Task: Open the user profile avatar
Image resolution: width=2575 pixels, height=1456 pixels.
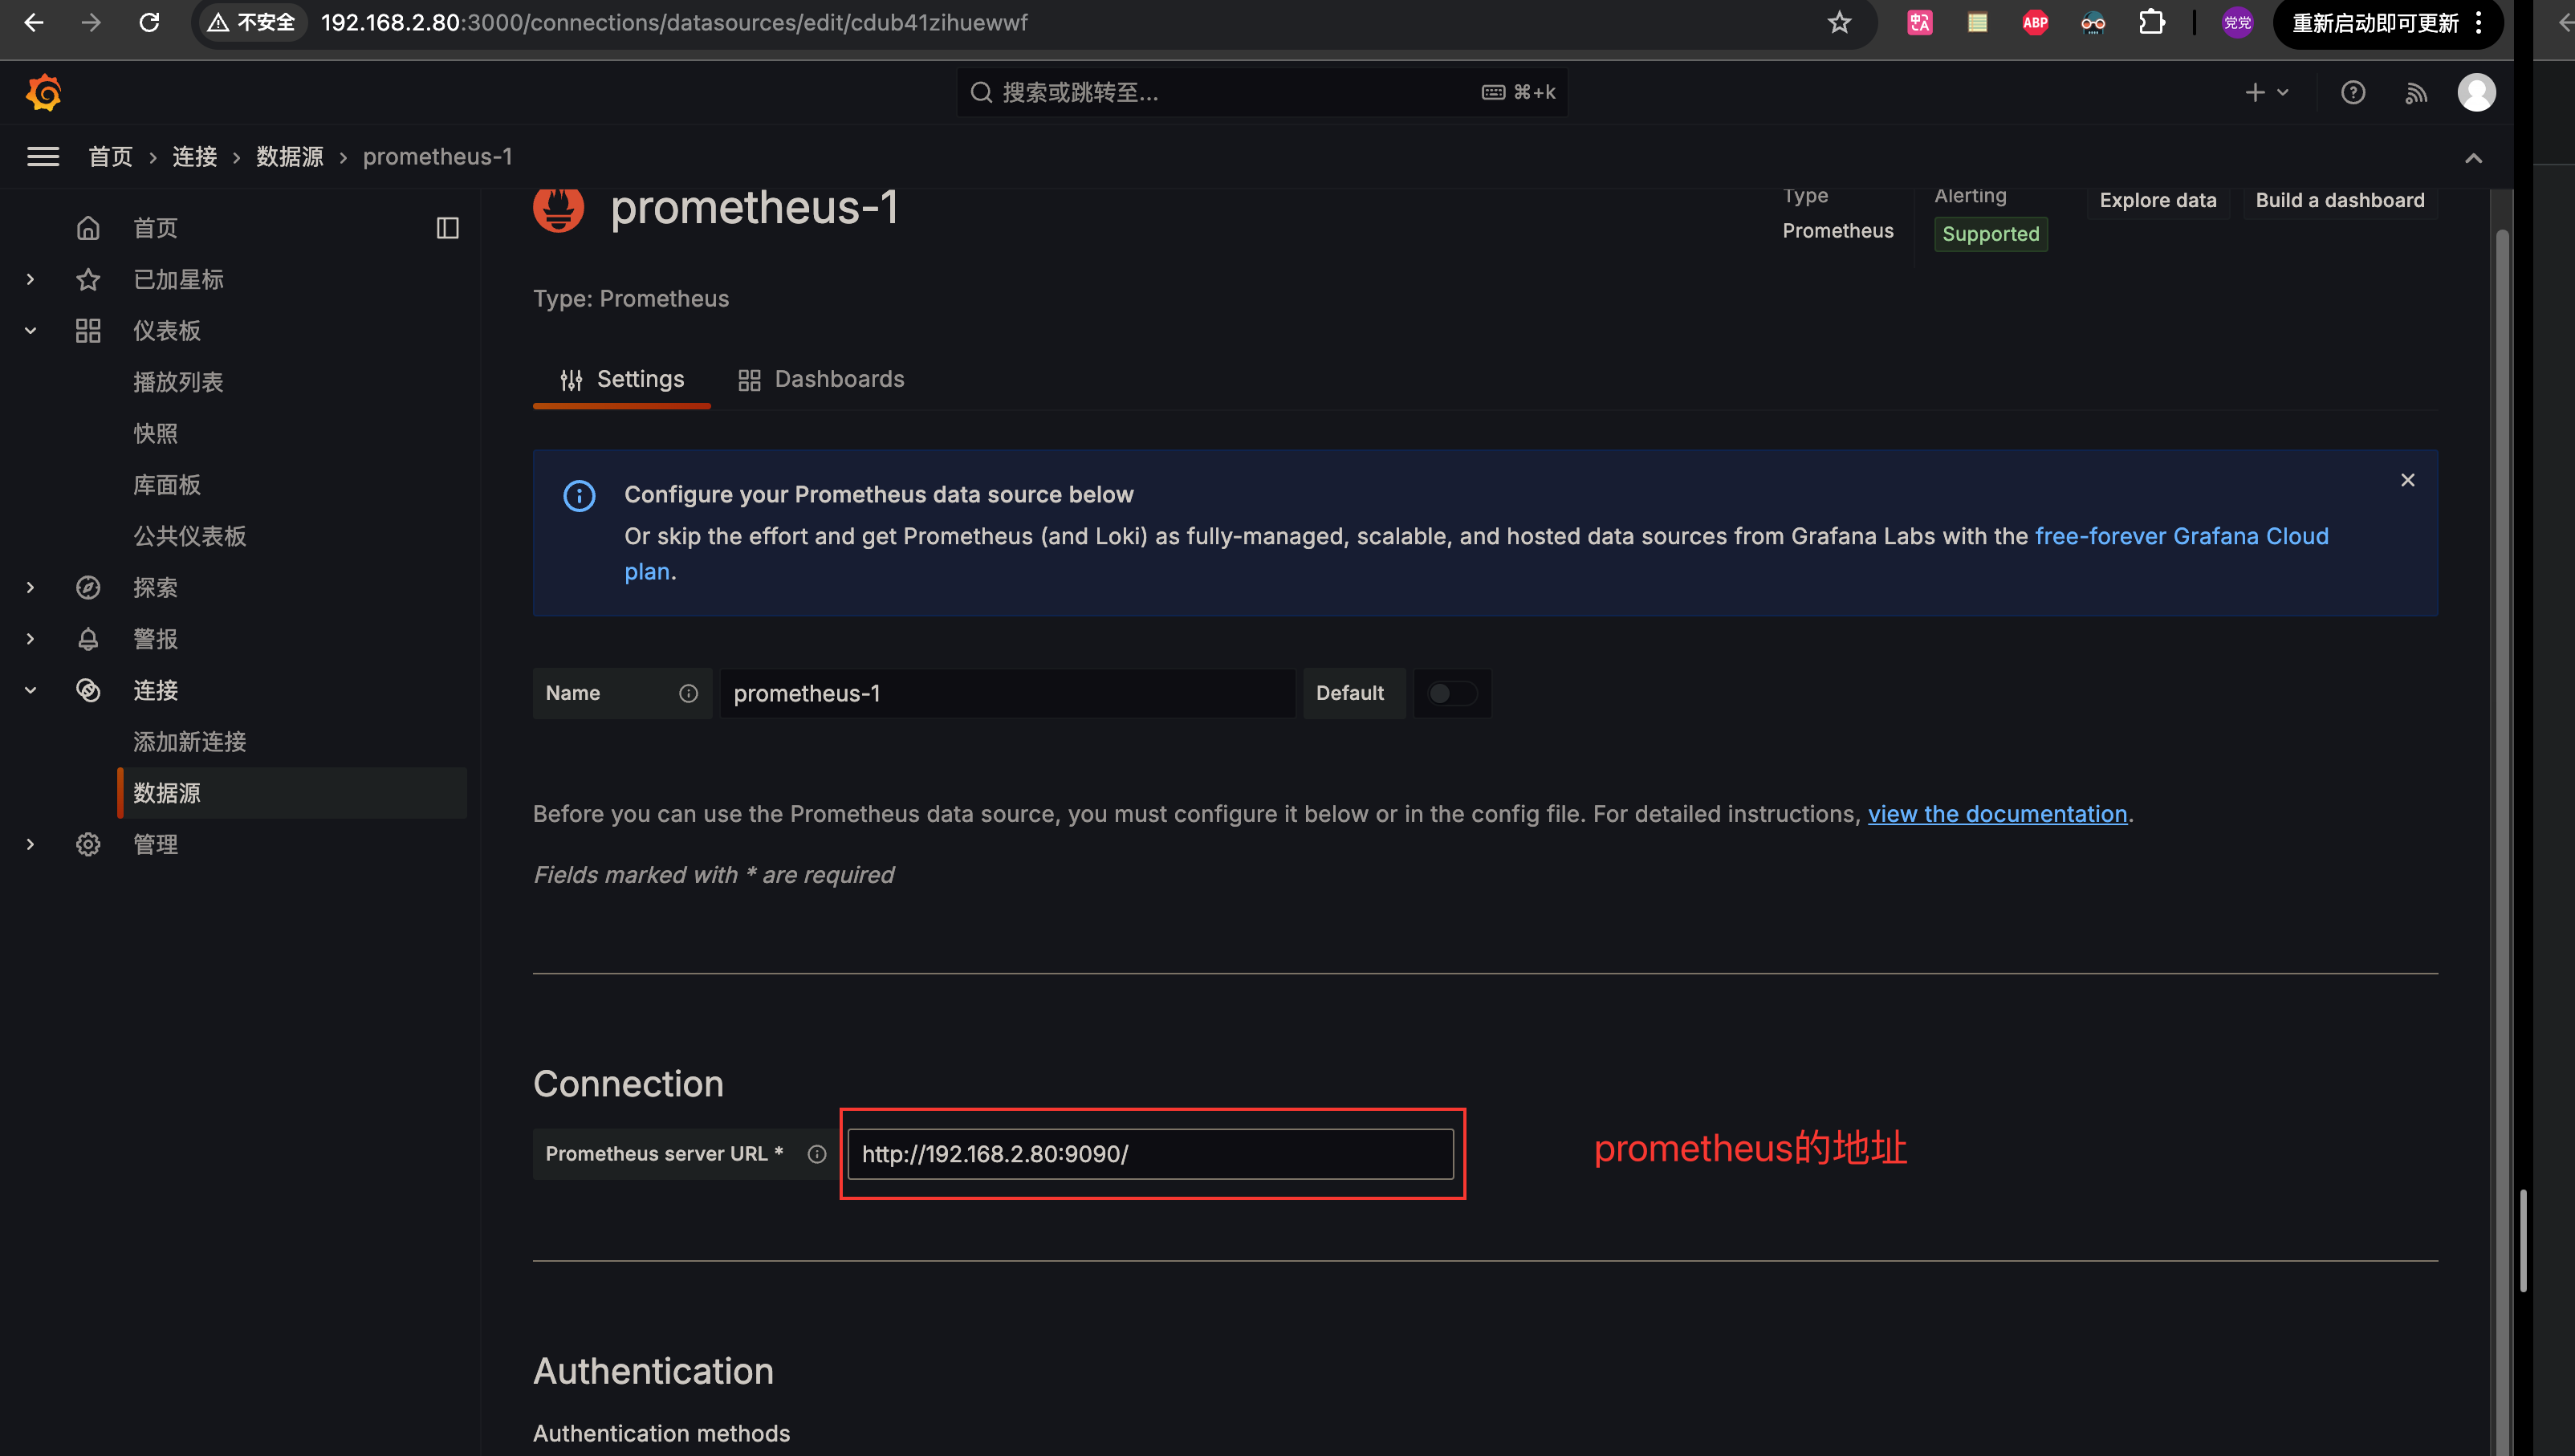Action: click(2476, 92)
